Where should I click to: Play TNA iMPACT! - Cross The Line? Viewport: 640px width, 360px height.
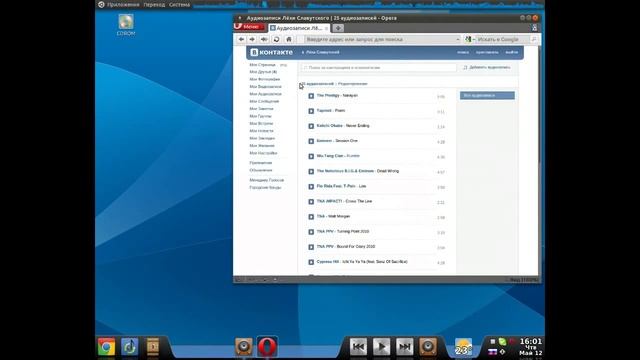[311, 202]
